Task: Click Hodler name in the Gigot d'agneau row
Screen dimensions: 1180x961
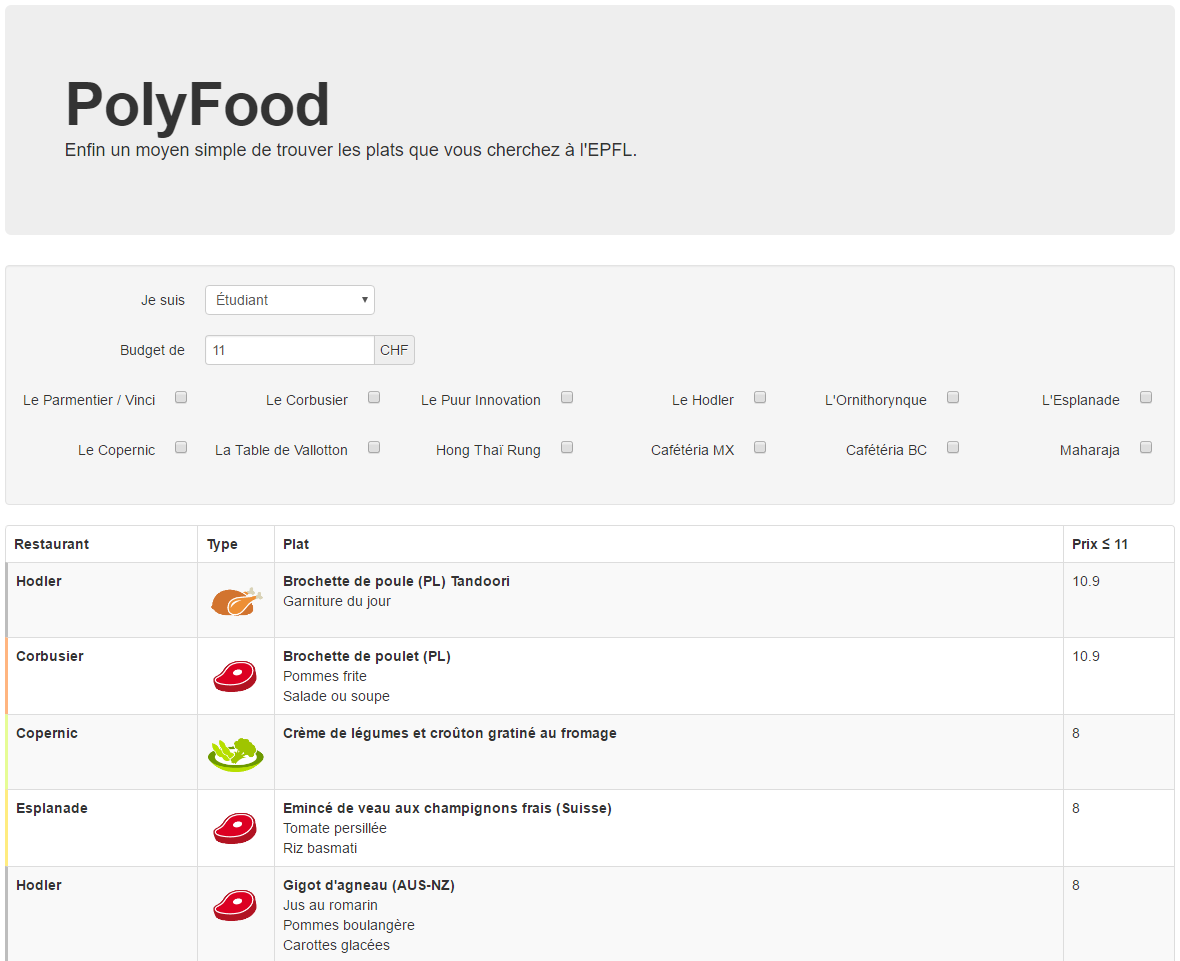Action: pyautogui.click(x=38, y=885)
